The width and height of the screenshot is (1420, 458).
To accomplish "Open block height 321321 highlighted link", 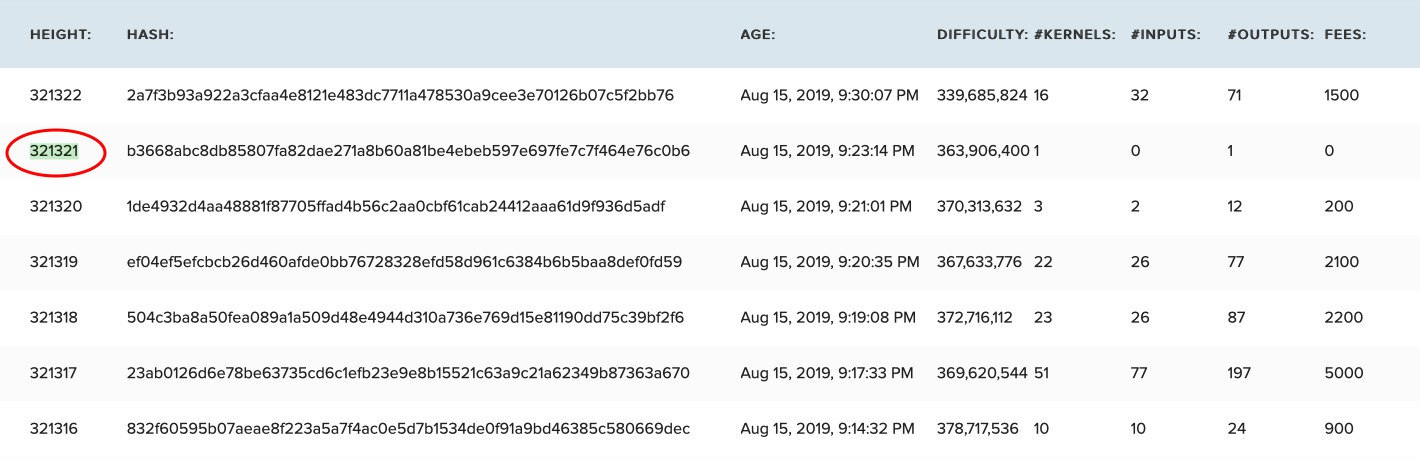I will [54, 151].
